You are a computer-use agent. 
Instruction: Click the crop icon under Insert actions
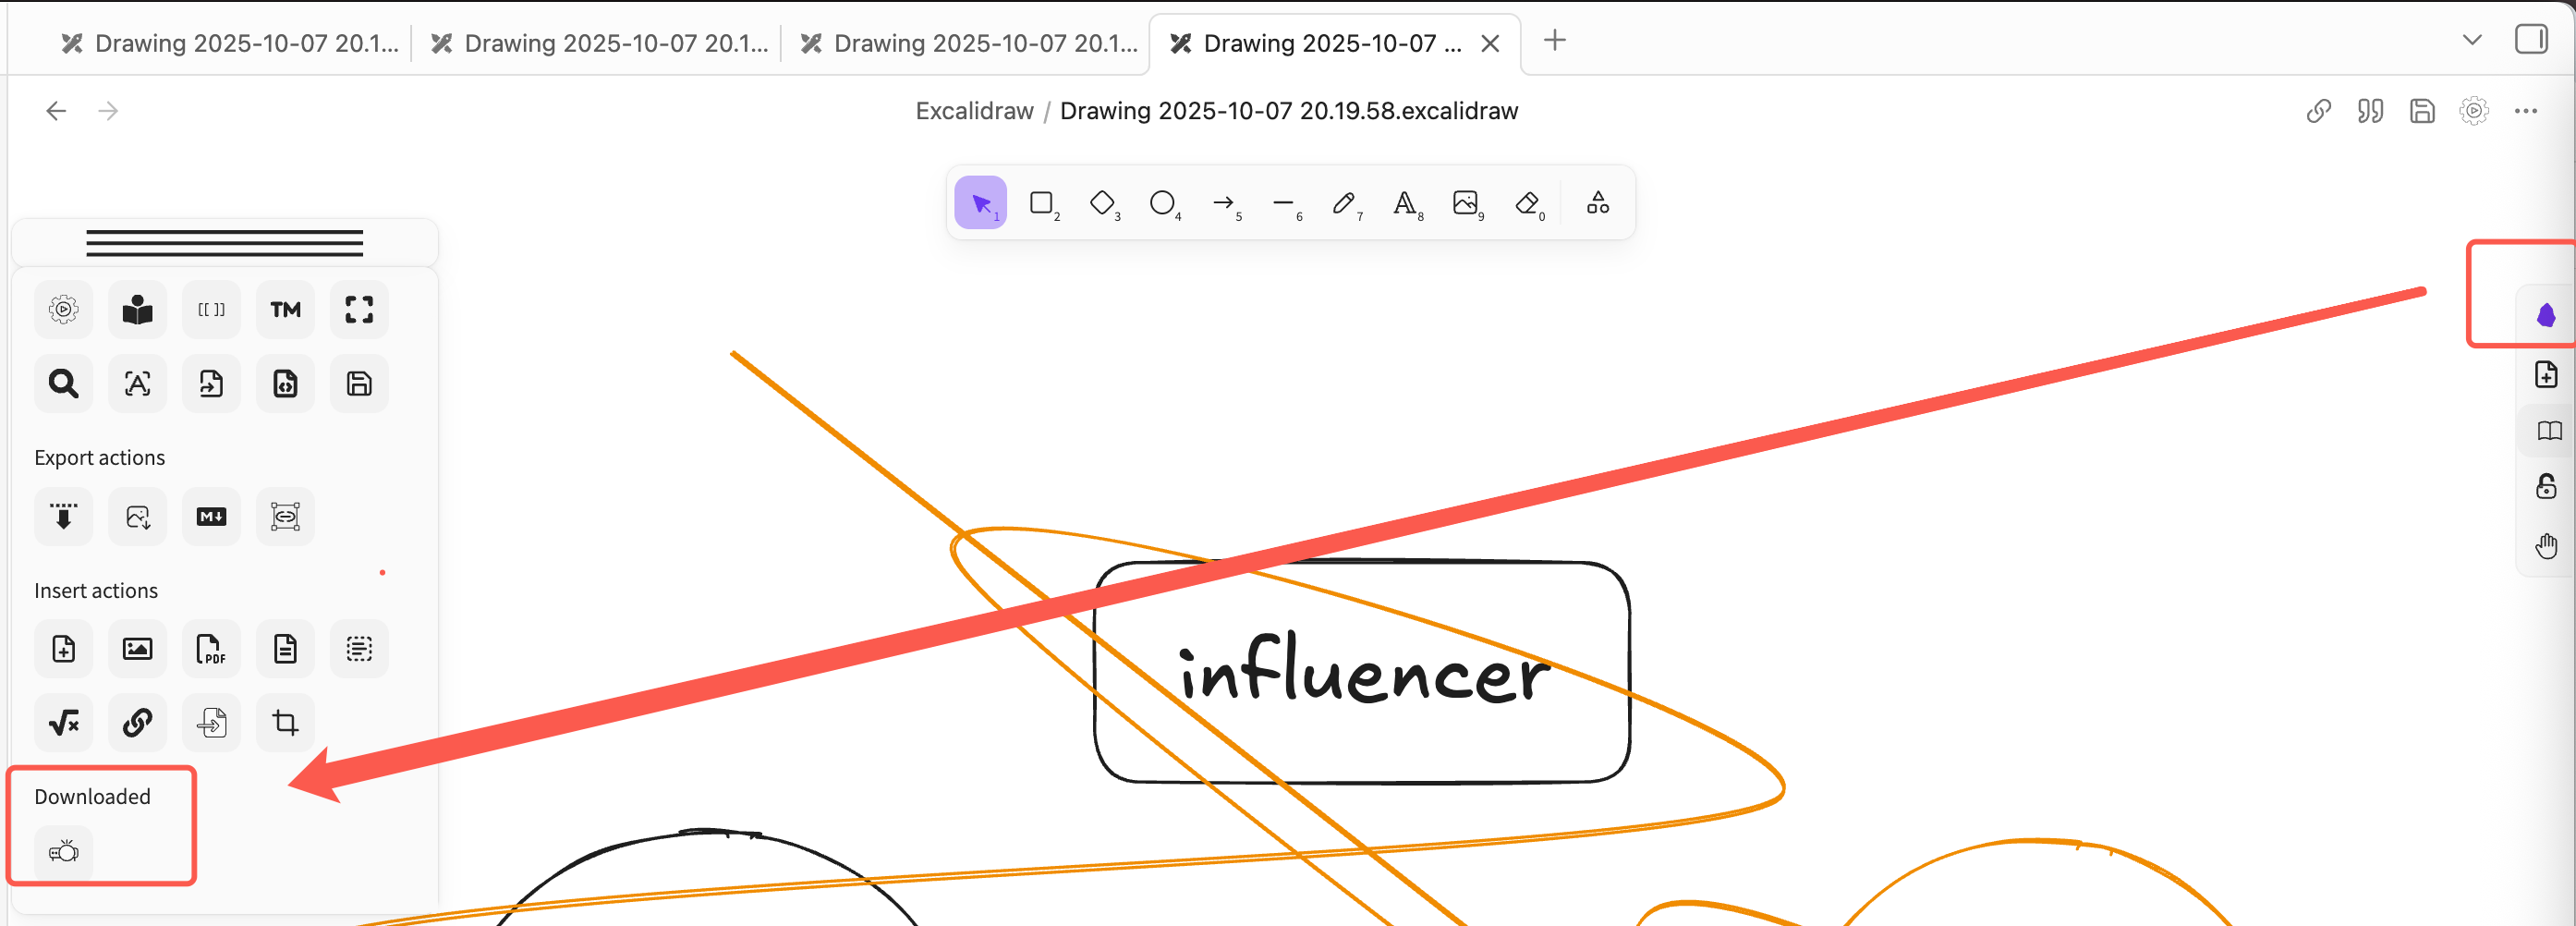coord(285,723)
